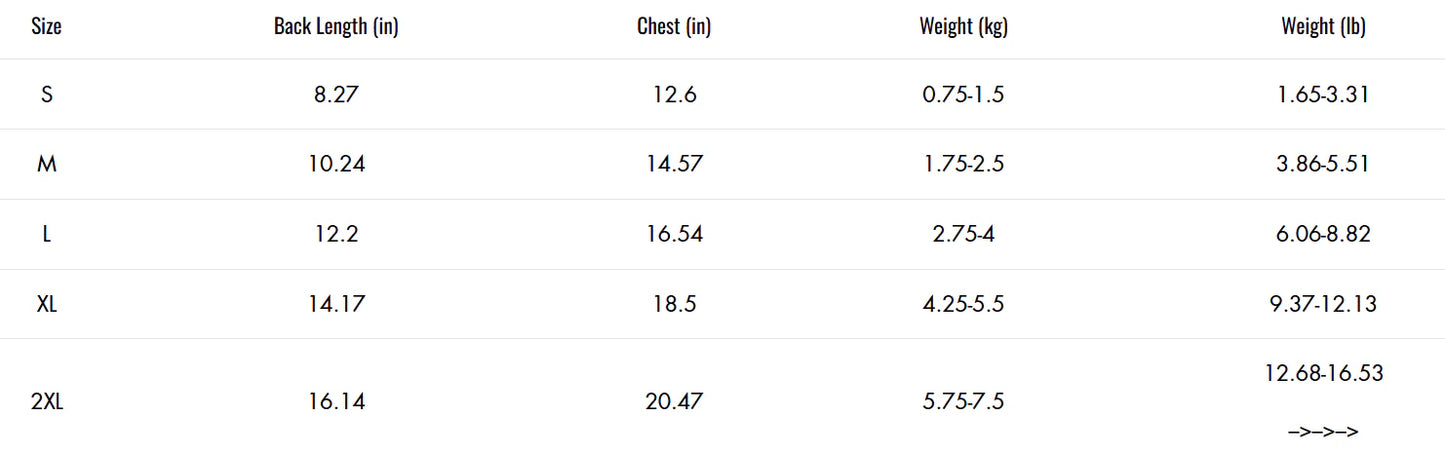Click the 18.5 chest measurement cell
The image size is (1445, 454).
click(674, 304)
